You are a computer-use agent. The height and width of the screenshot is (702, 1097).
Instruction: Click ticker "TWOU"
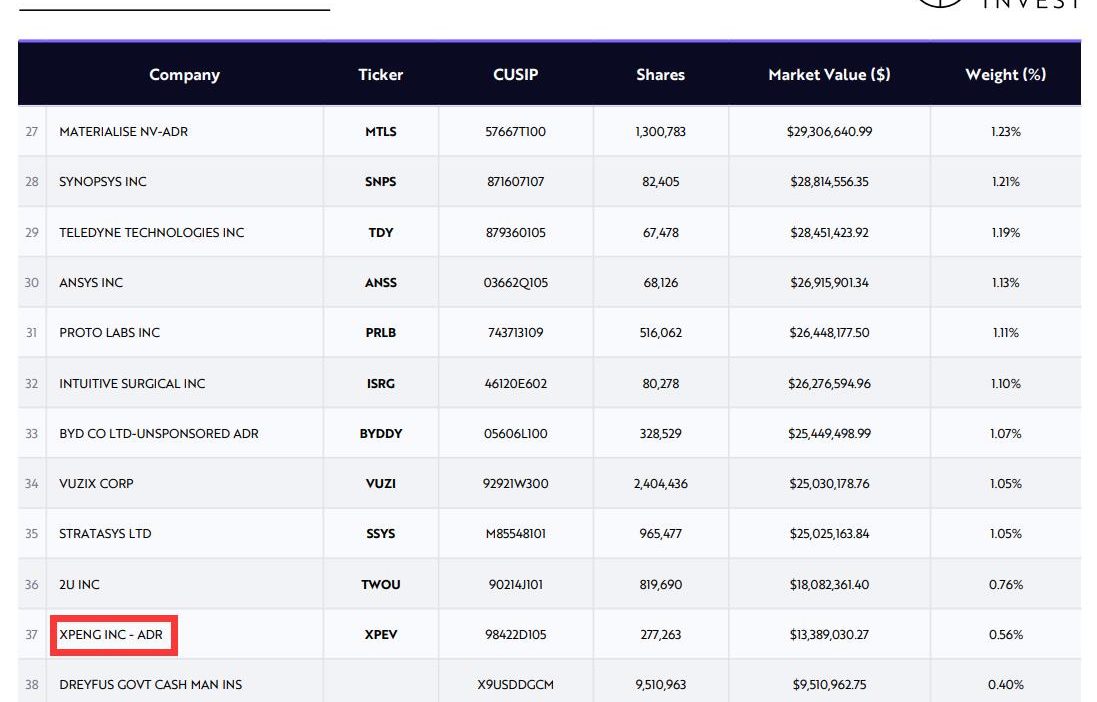pyautogui.click(x=381, y=584)
